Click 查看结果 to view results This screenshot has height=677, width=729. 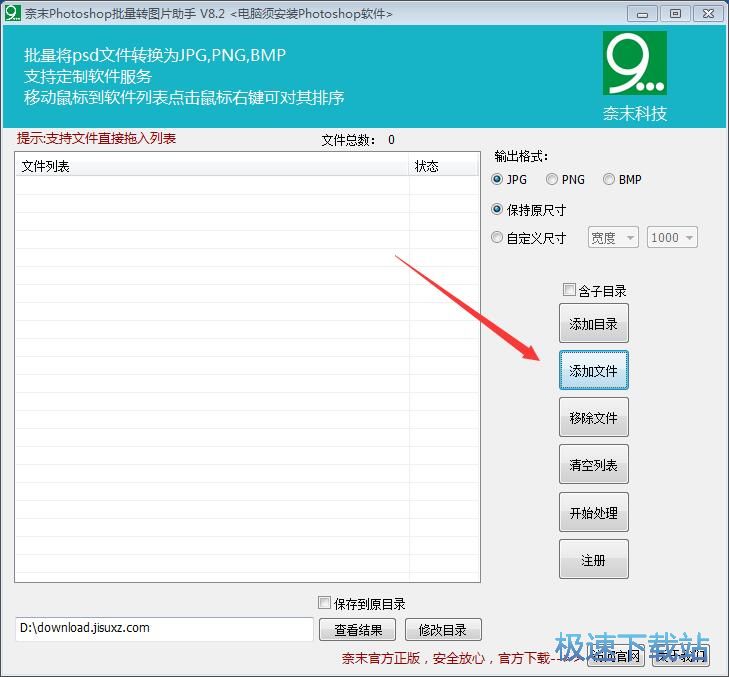click(x=357, y=629)
